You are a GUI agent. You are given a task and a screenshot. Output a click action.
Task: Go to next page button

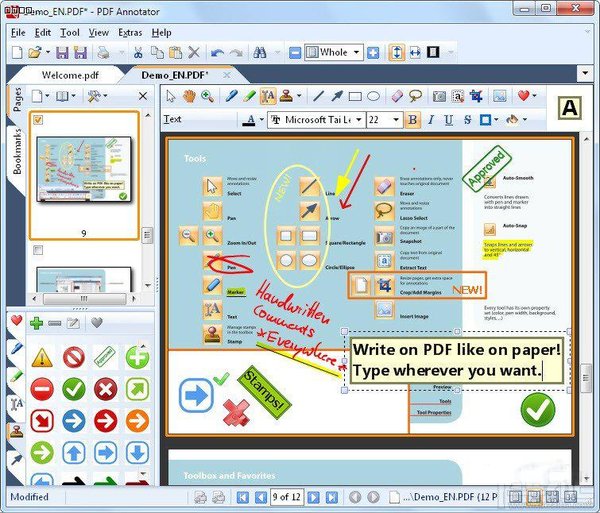(x=313, y=497)
